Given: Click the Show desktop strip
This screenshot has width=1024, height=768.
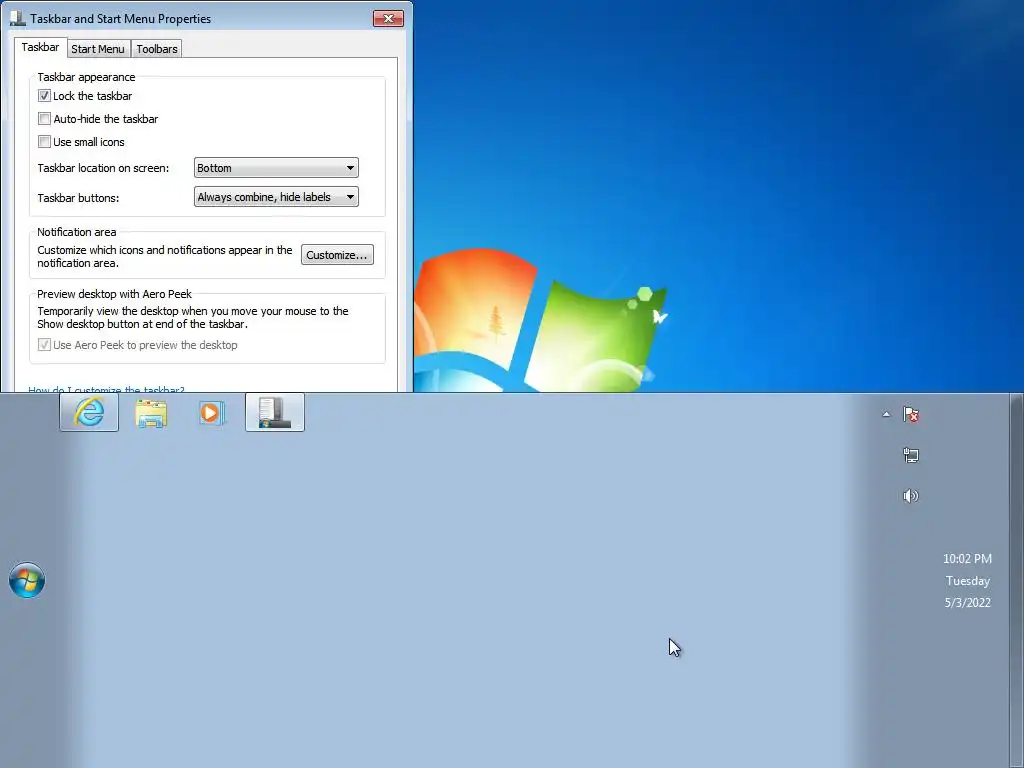Looking at the screenshot, I should click(x=1017, y=581).
